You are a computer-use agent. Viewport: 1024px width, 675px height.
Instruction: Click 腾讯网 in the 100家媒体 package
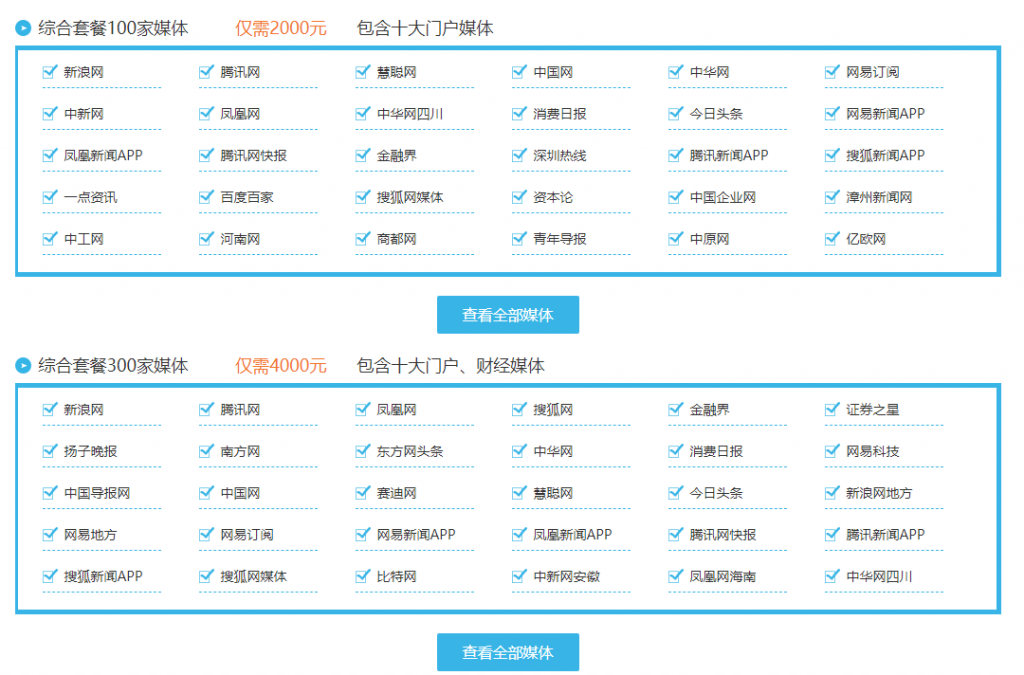click(x=240, y=72)
